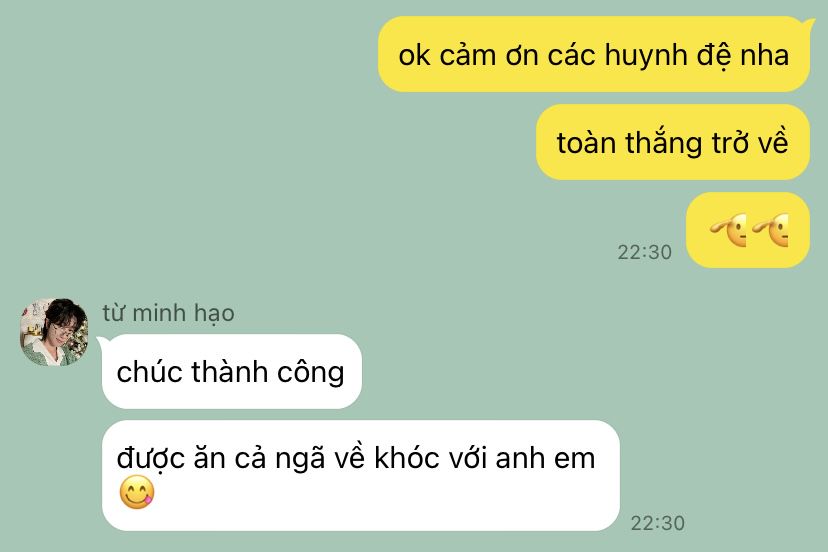The width and height of the screenshot is (828, 552).
Task: Click the word 'ok' in first yellow message
Action: coord(414,55)
